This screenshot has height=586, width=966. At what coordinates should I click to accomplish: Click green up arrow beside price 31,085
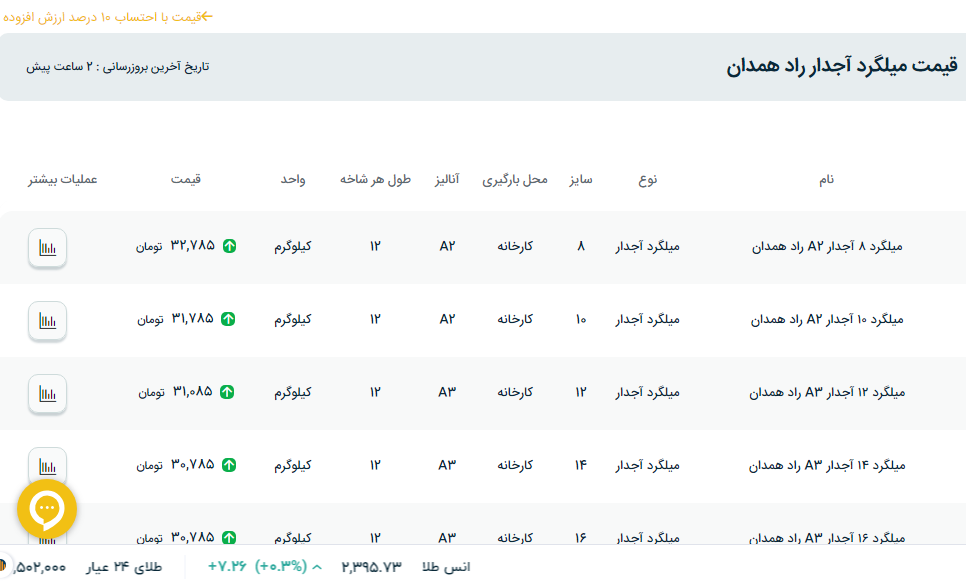(227, 392)
